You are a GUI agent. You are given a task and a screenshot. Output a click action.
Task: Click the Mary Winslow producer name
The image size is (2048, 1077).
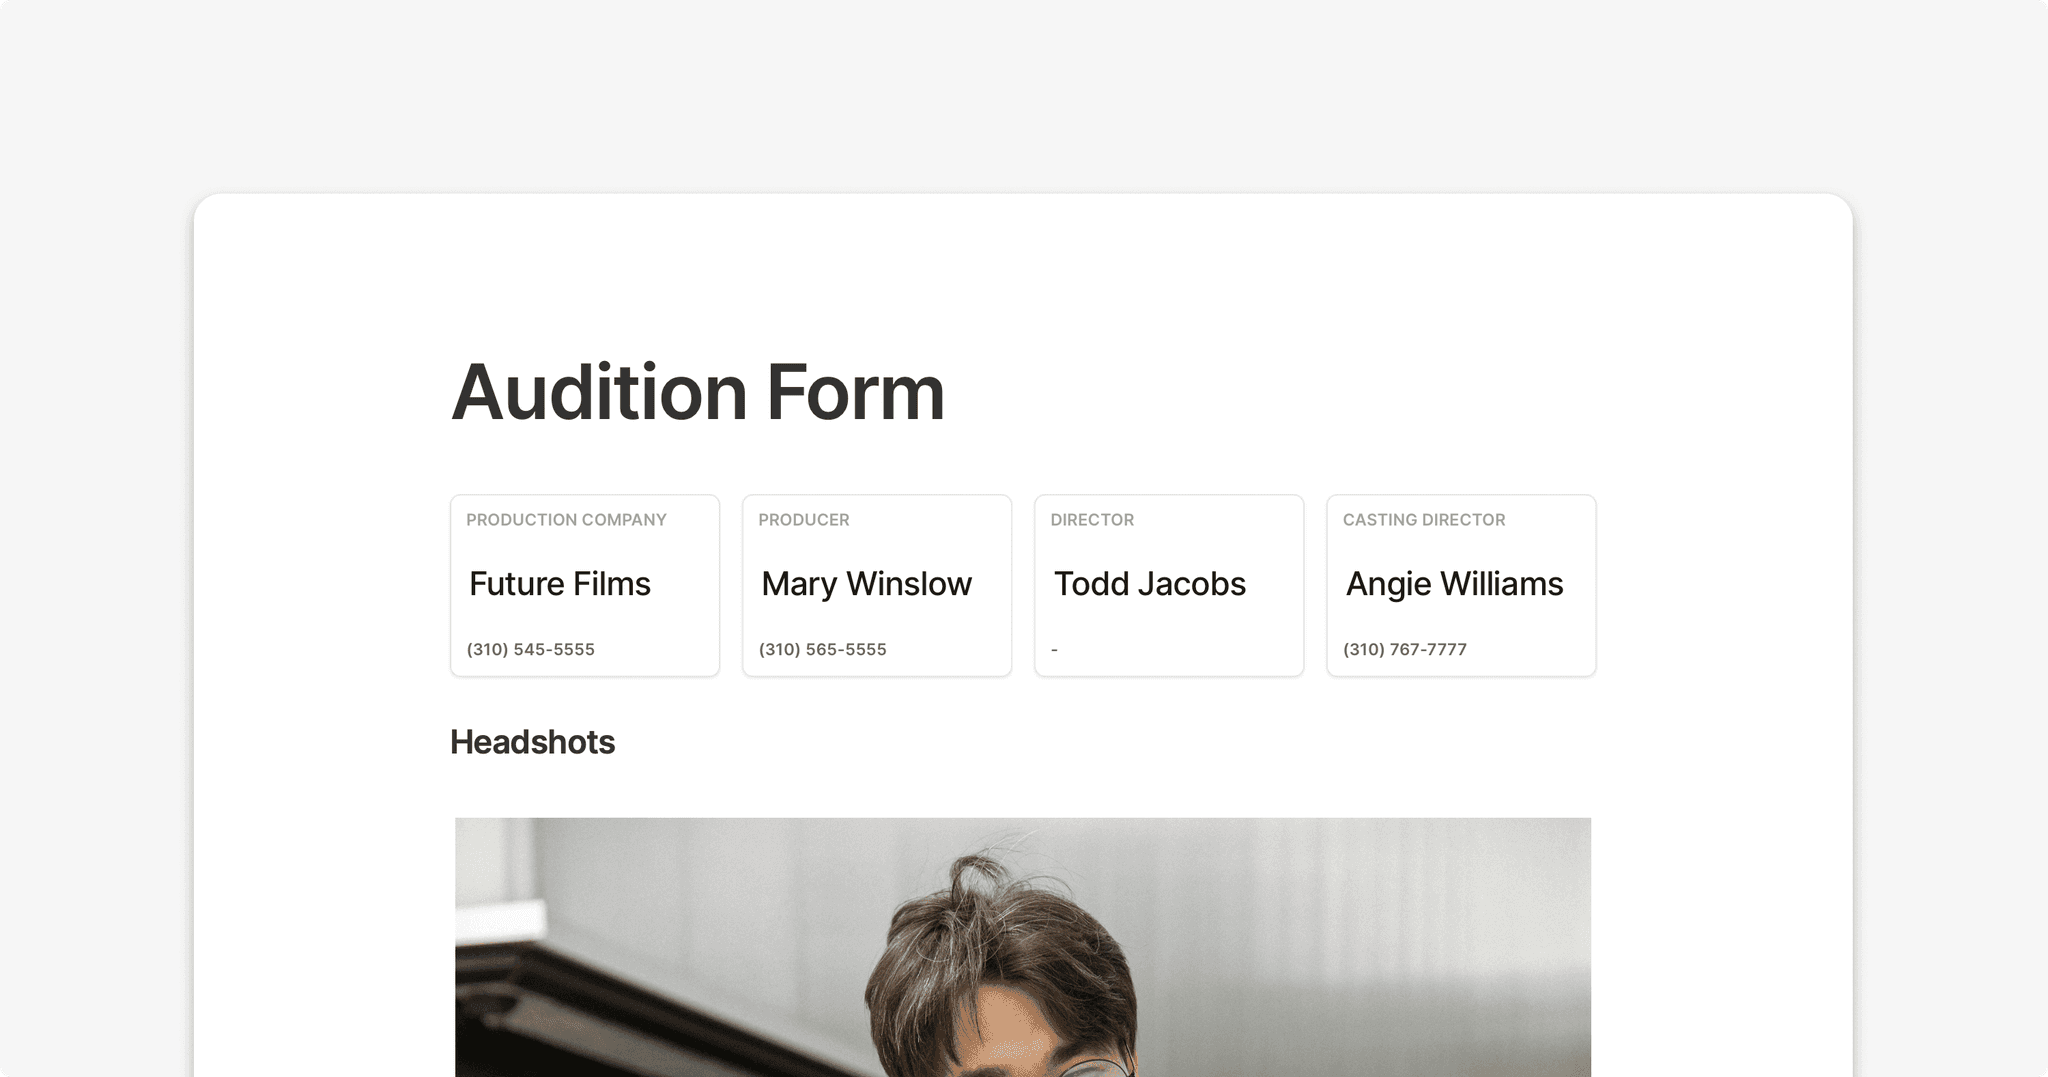point(866,584)
